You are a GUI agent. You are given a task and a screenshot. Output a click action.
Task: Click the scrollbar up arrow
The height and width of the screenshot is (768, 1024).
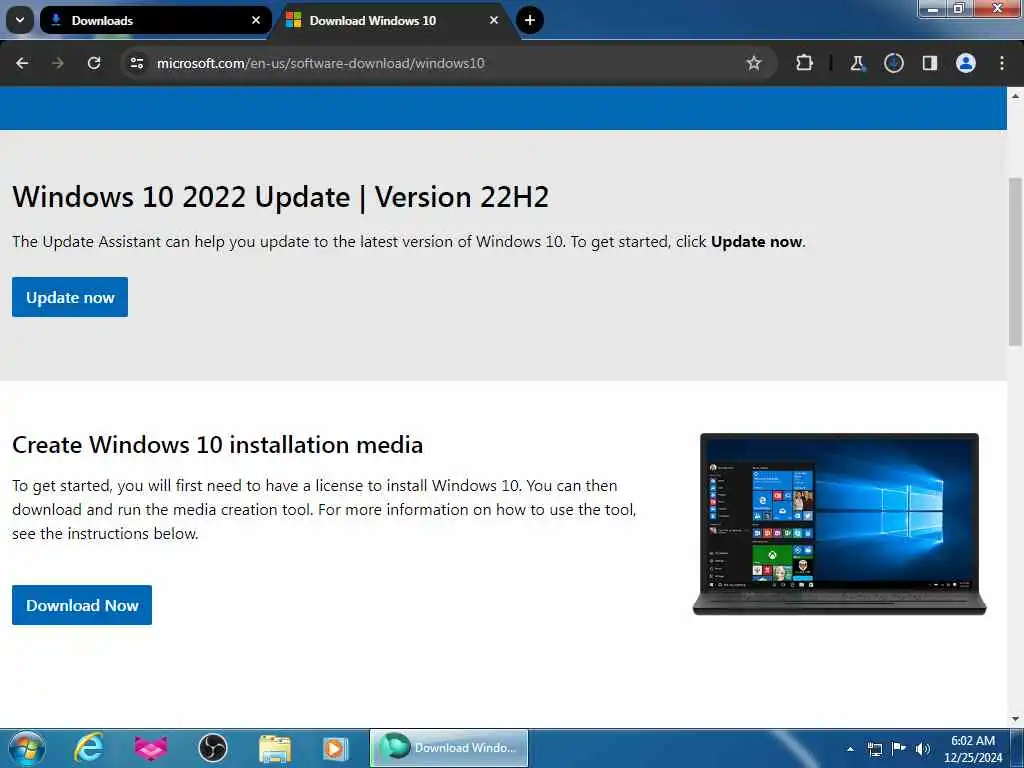click(x=1016, y=96)
